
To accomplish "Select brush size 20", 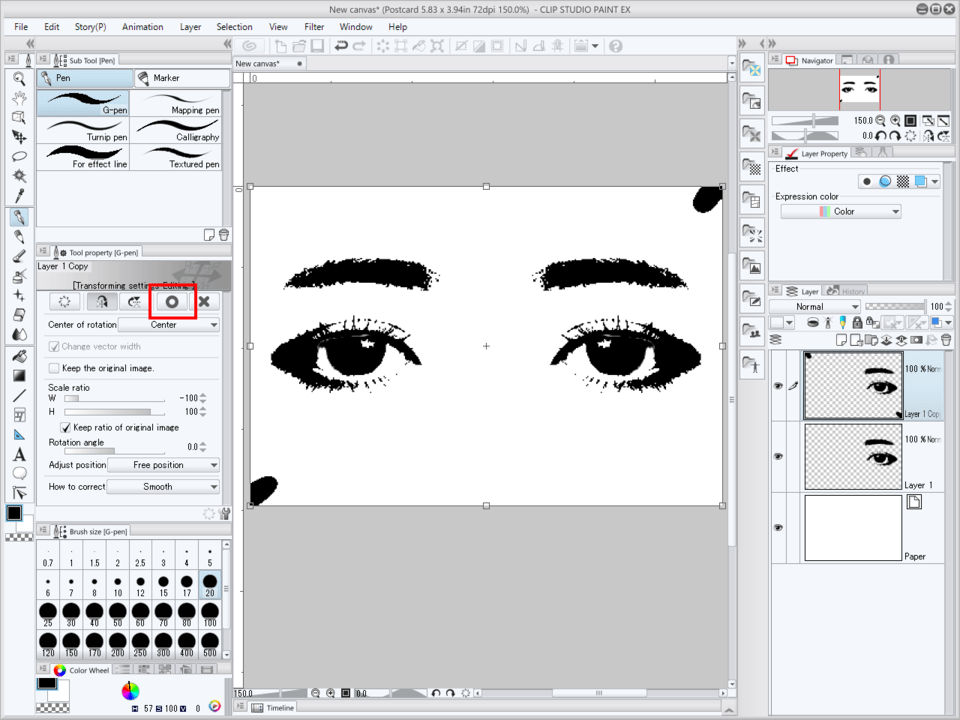I will point(210,583).
